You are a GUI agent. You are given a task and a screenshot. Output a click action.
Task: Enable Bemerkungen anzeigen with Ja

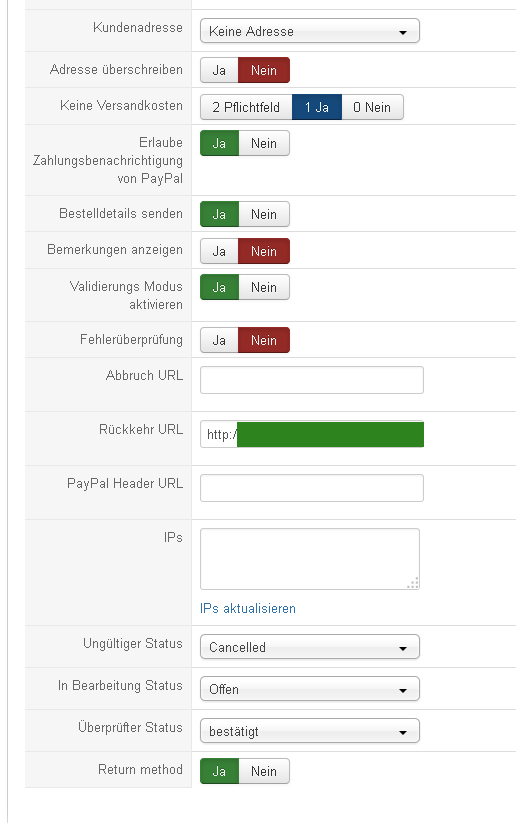click(219, 251)
